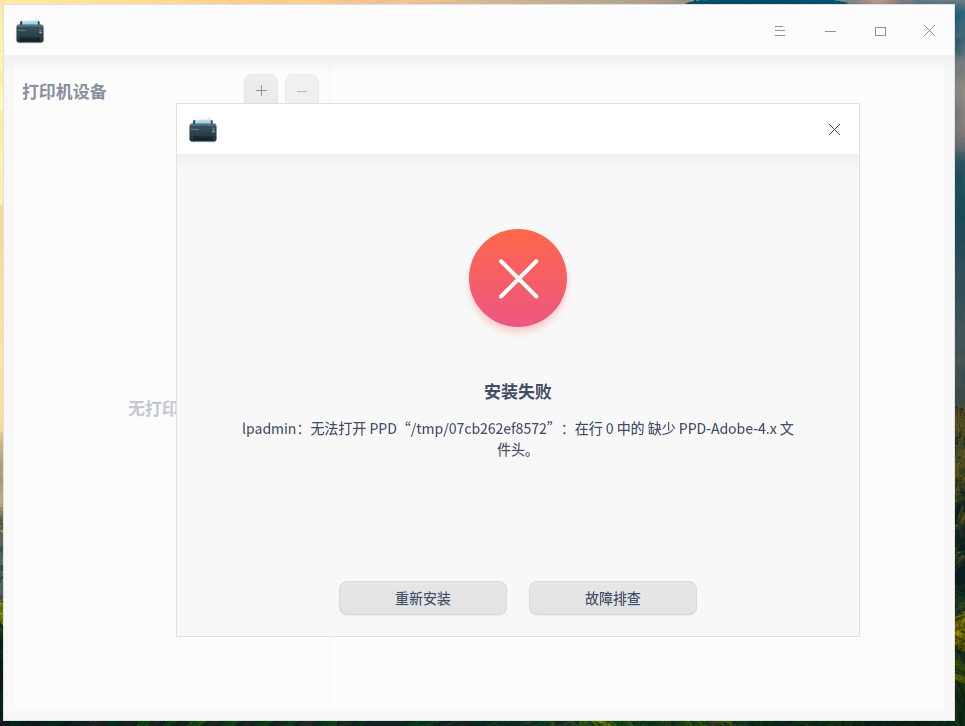Viewport: 965px width, 726px height.
Task: Click the 打印机设备 heading
Action: [64, 92]
